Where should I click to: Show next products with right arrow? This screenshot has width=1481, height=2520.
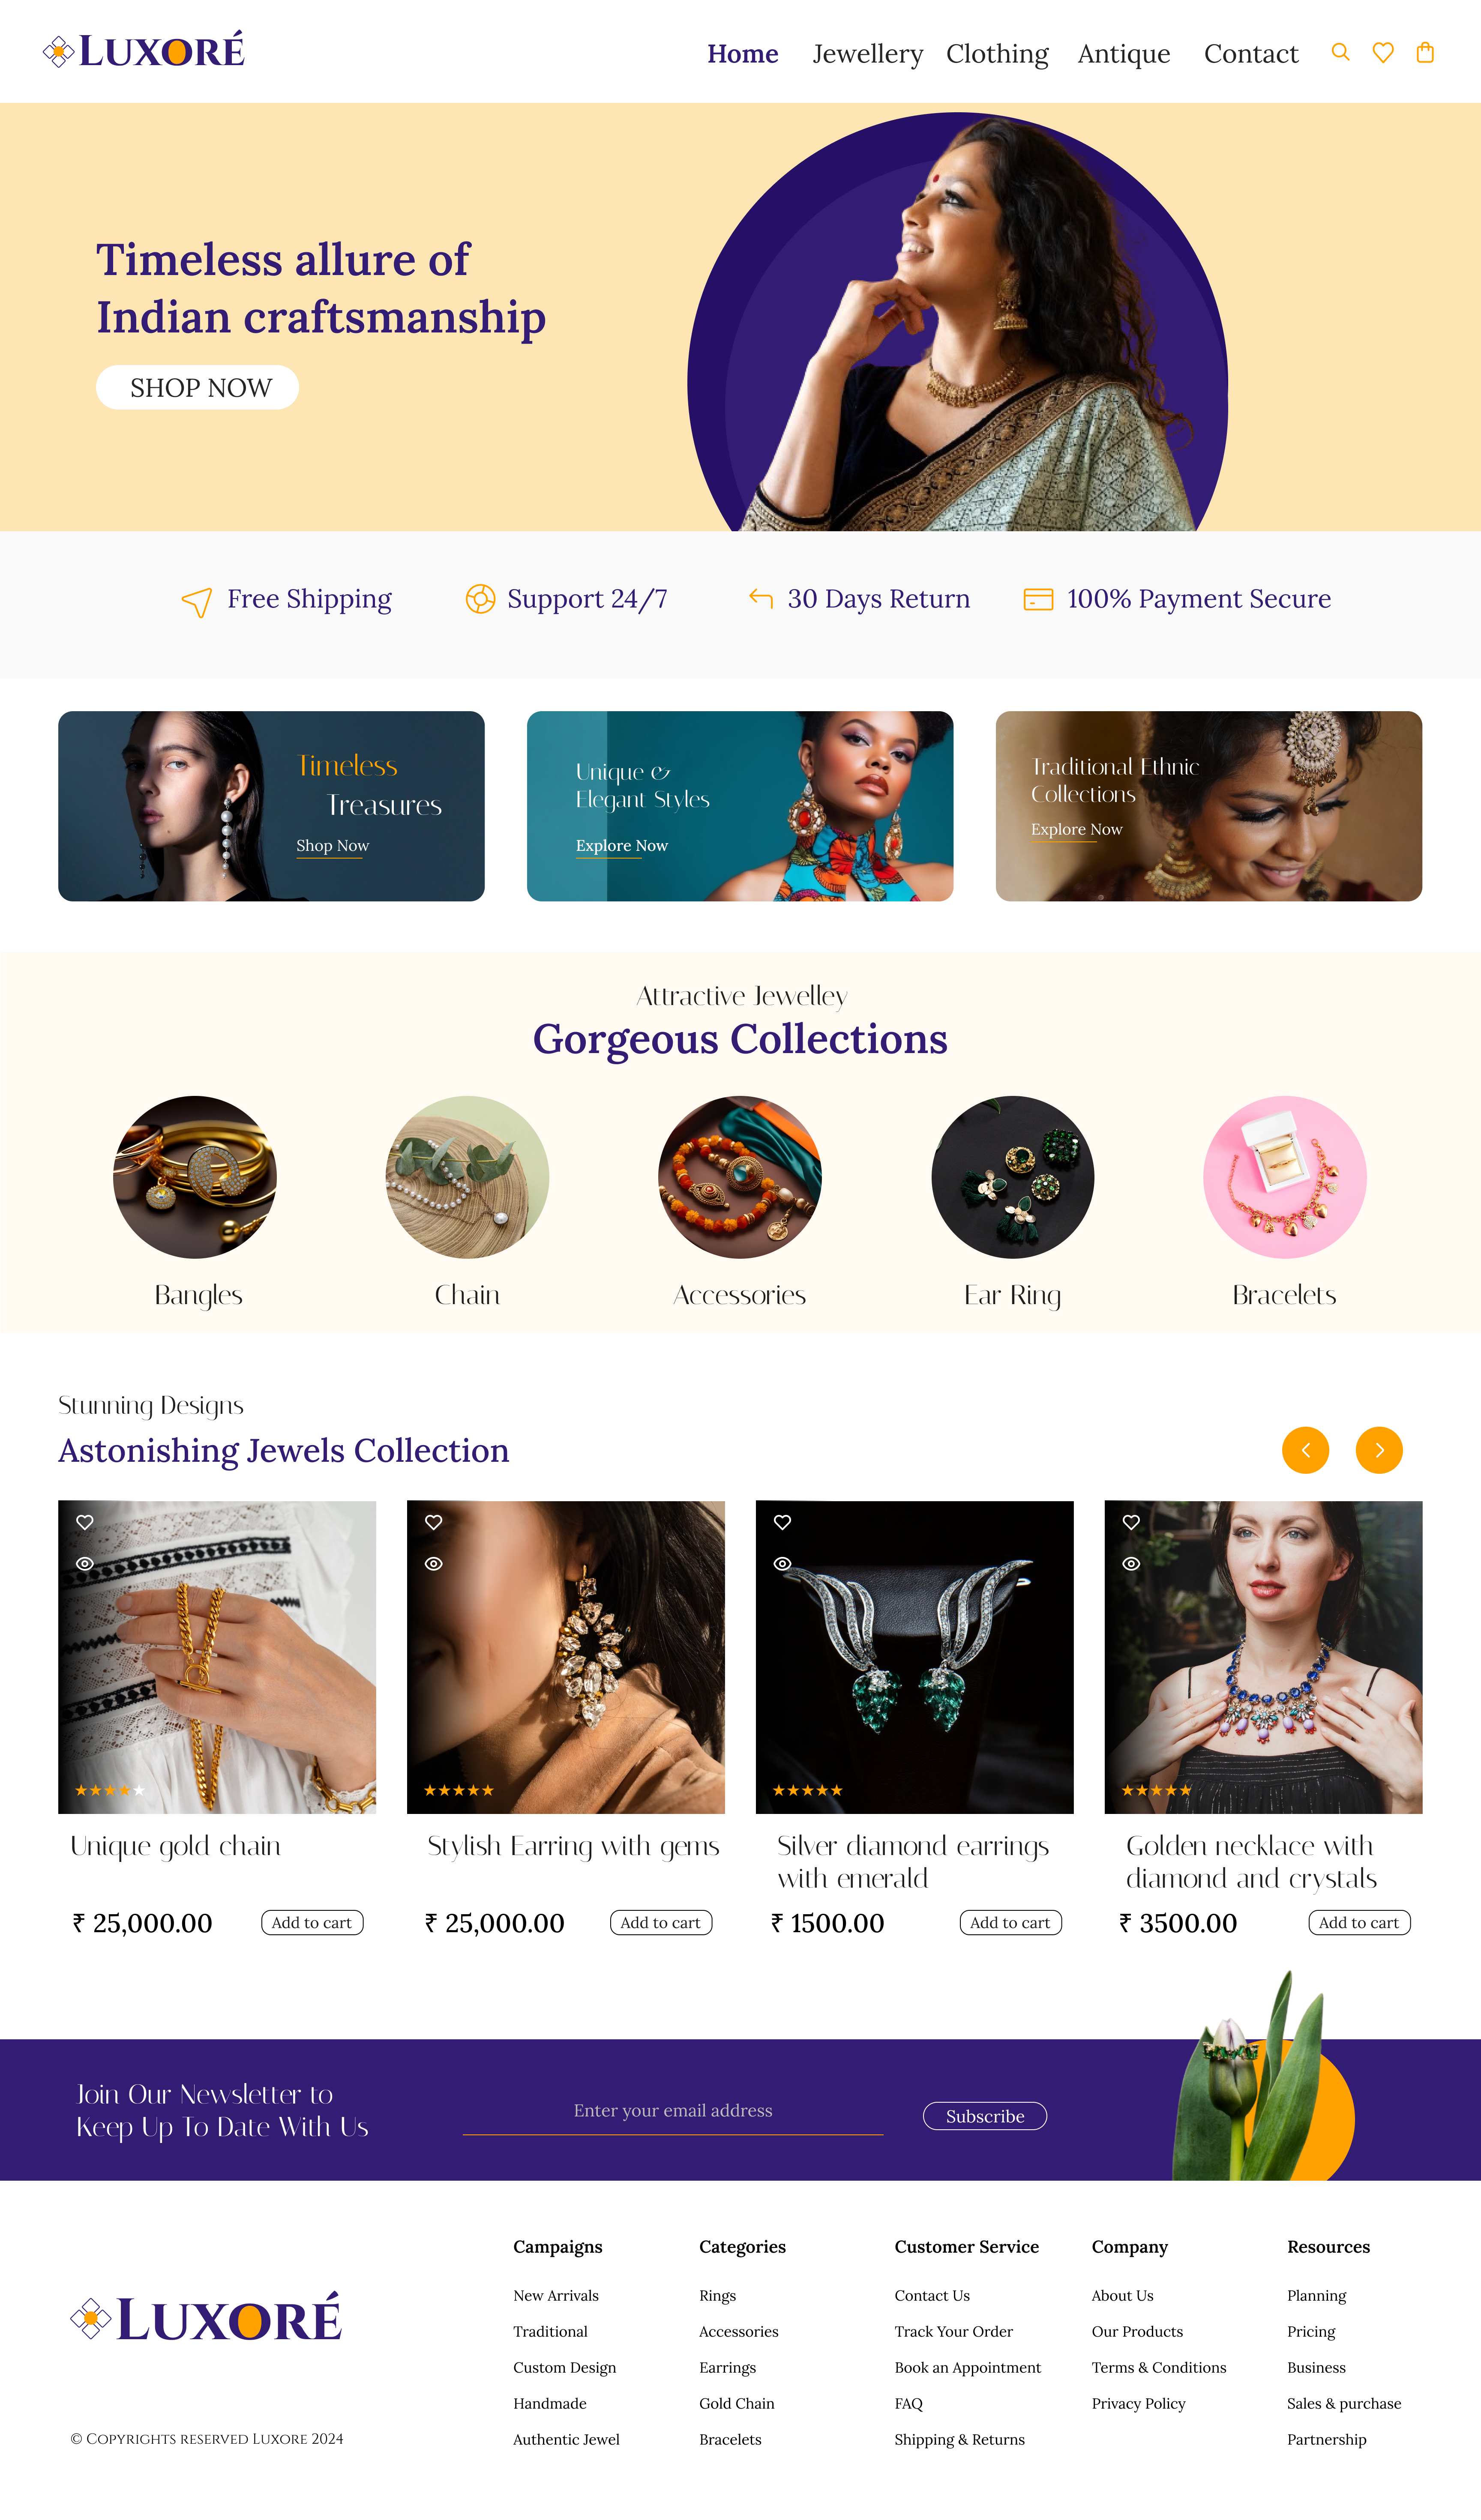pos(1379,1450)
